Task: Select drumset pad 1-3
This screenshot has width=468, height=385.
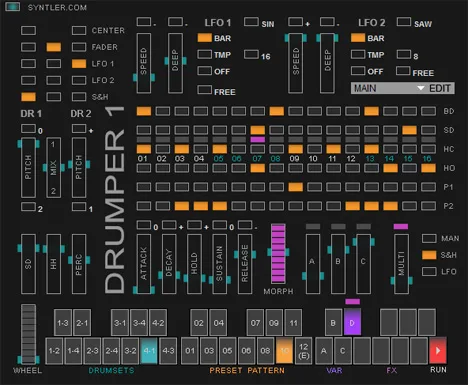Action: point(63,322)
